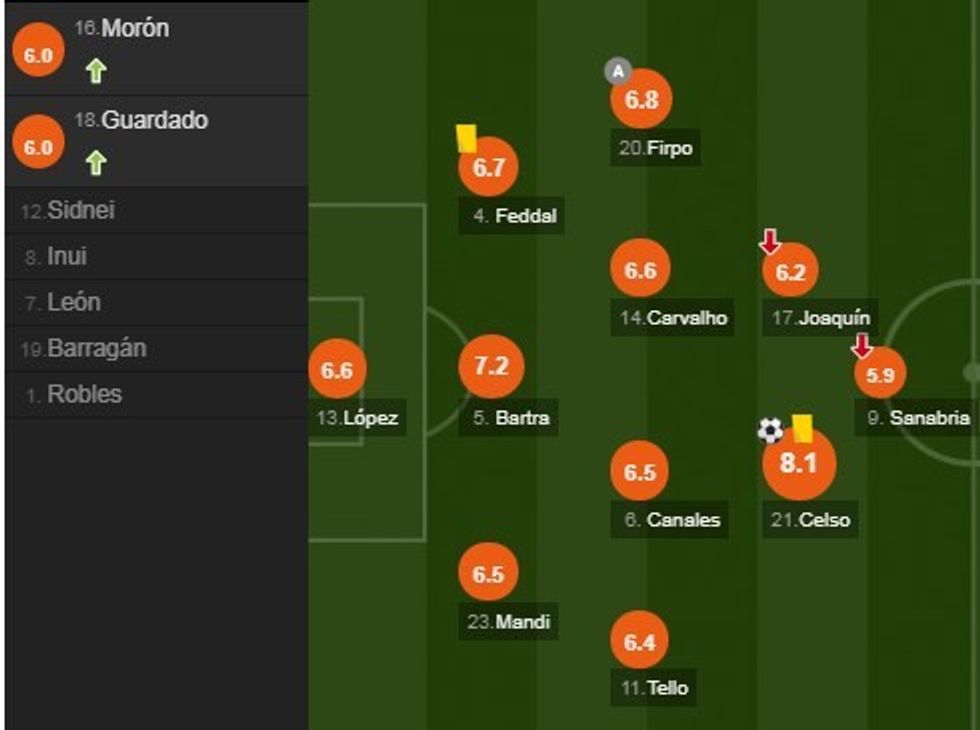Click Sanabria's red substituted-off arrow

[x=861, y=346]
